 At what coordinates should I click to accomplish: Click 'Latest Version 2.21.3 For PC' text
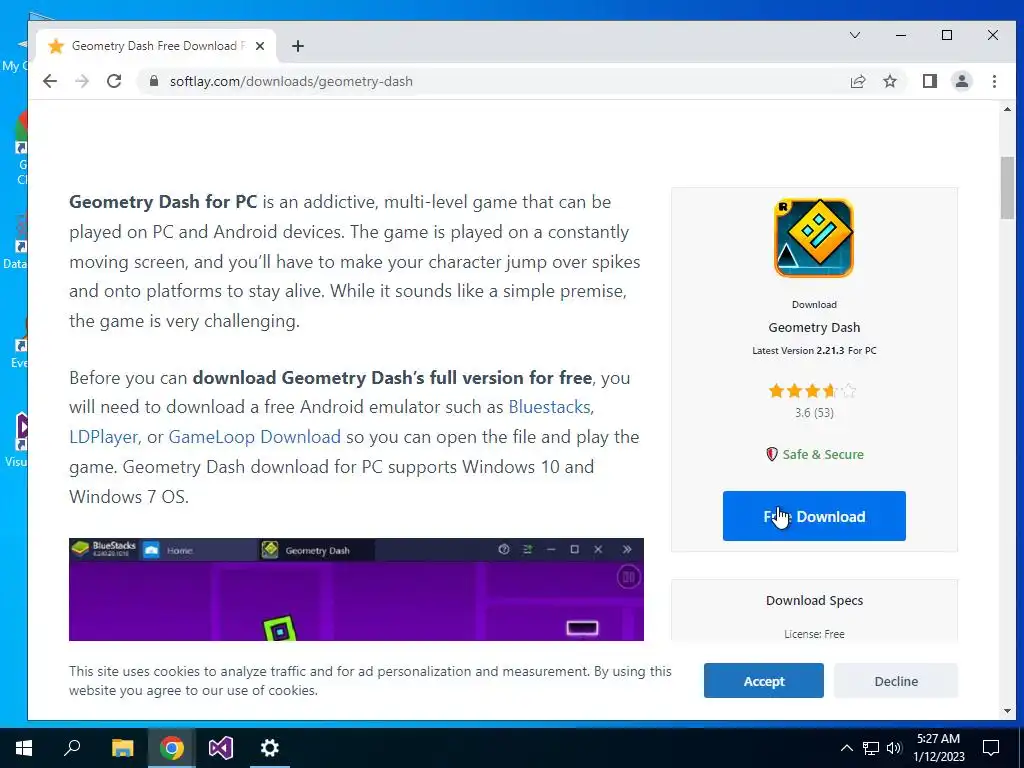(x=814, y=351)
